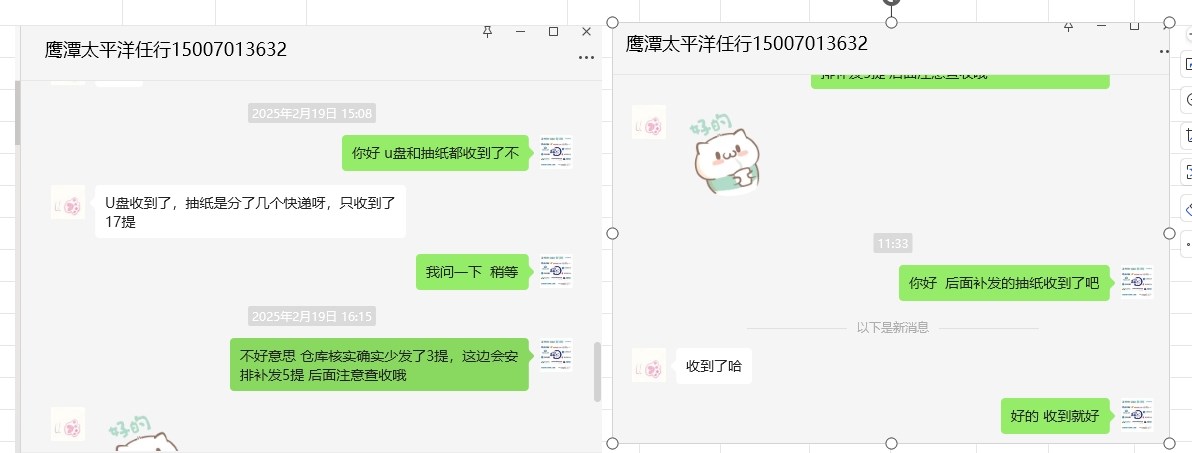
Task: Click the bottom-right resize handle of selected picture
Action: pos(1170,443)
